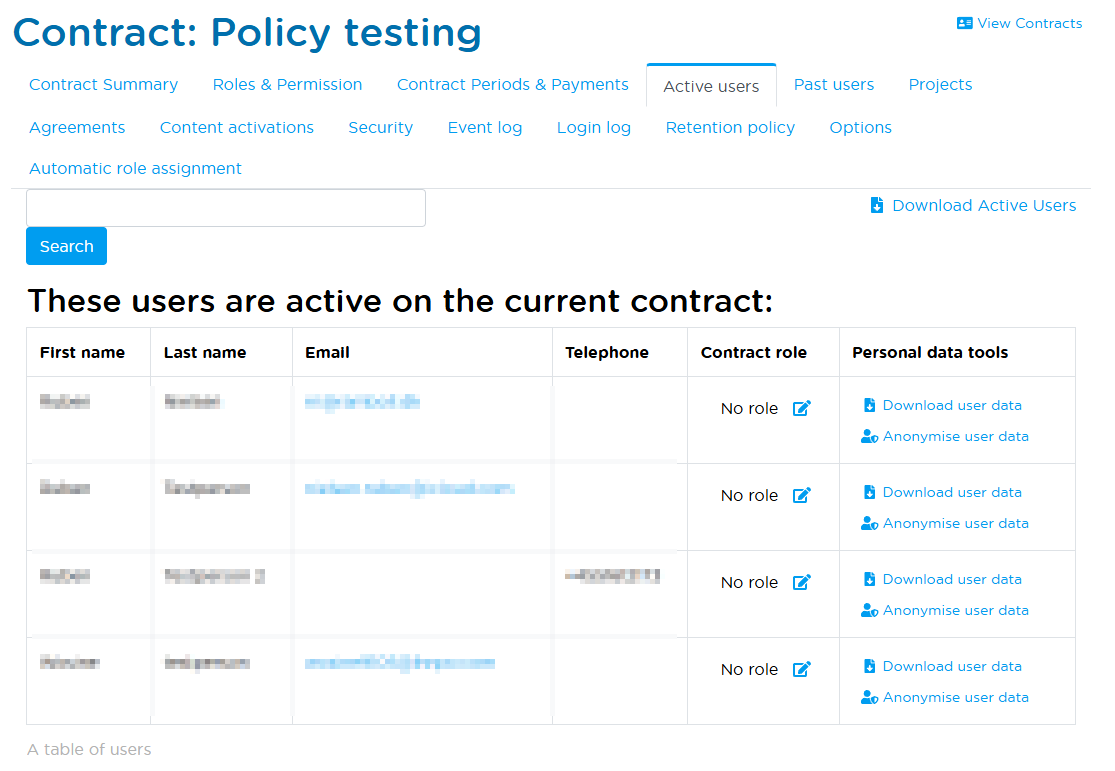Screen dimensions: 1115x771
Task: Click Download user data link in third row
Action: tap(952, 579)
